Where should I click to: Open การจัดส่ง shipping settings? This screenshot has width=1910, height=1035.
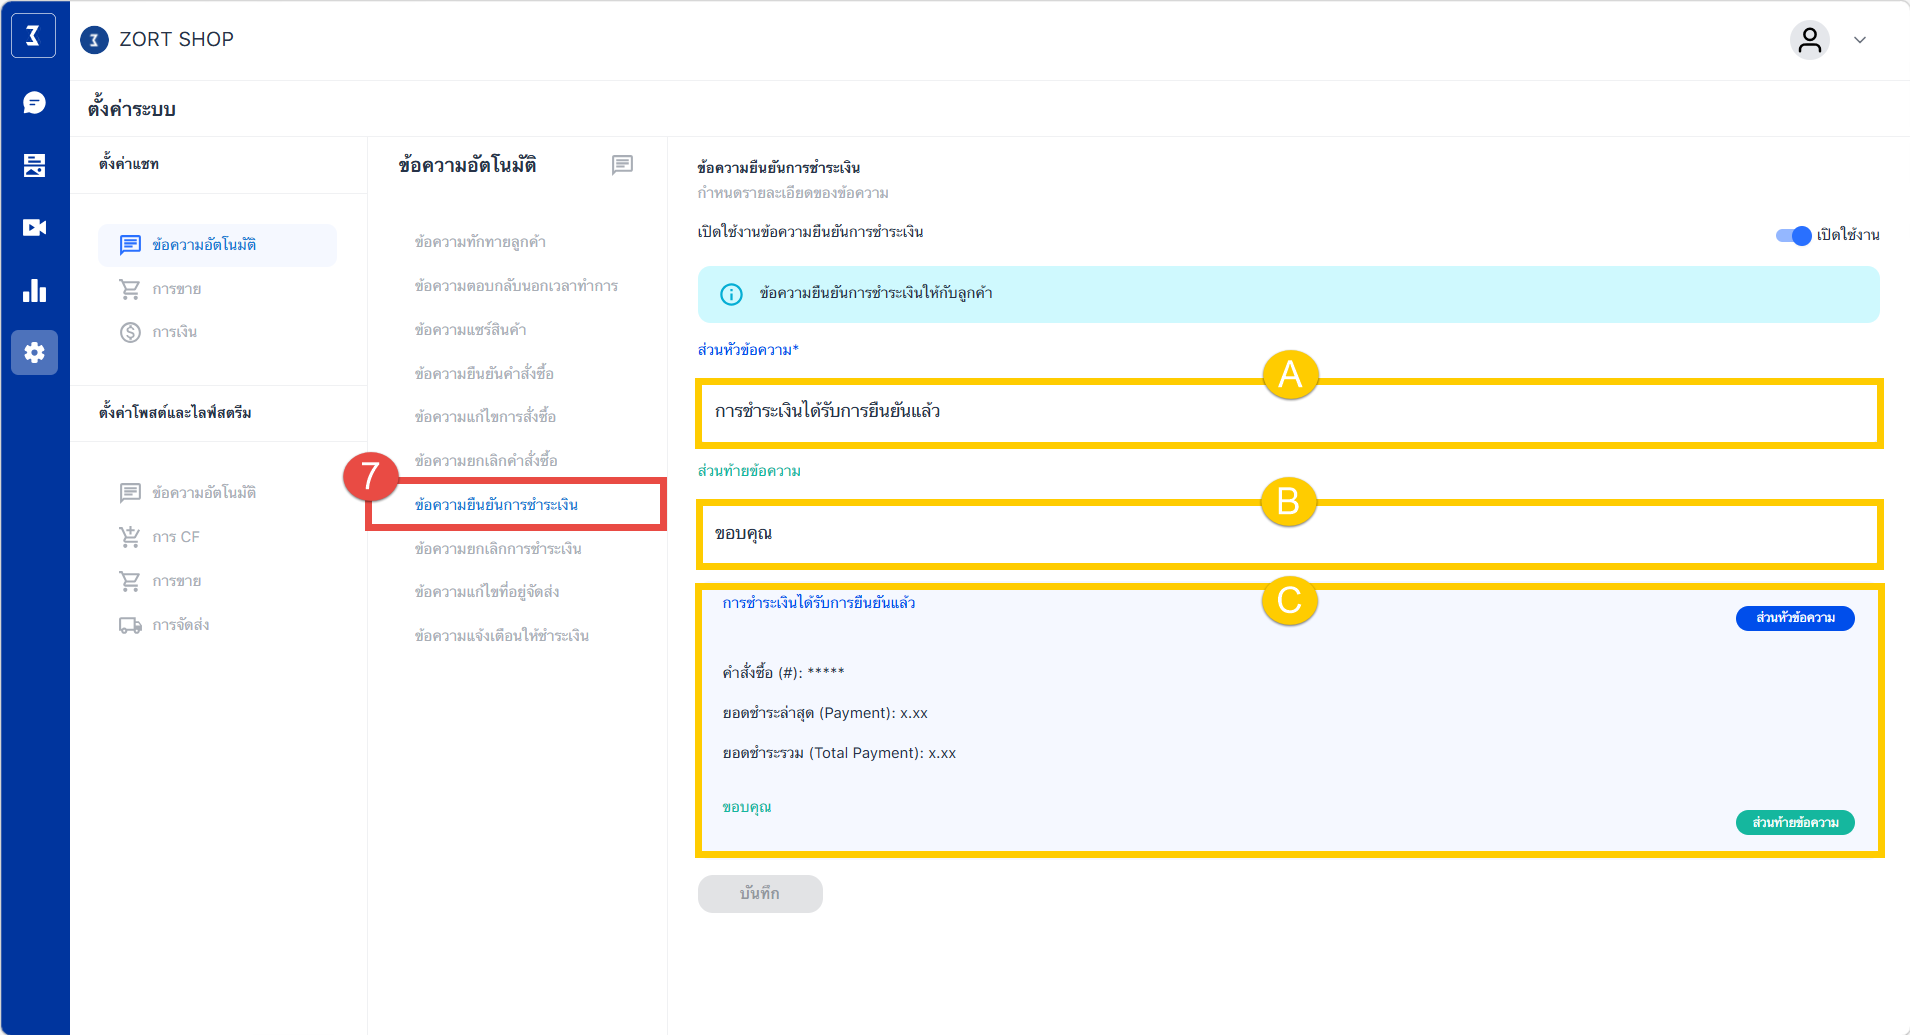pyautogui.click(x=181, y=625)
